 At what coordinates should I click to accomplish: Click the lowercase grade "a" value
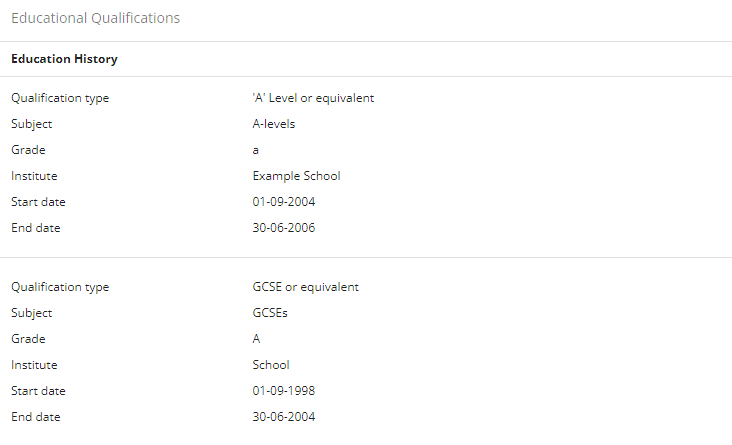tap(255, 150)
